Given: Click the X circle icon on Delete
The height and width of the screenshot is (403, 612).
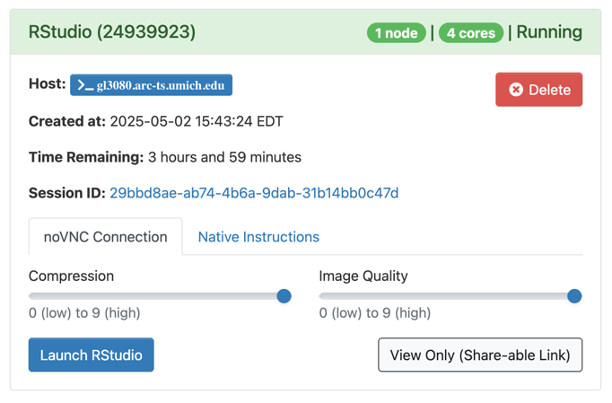Looking at the screenshot, I should [x=516, y=90].
